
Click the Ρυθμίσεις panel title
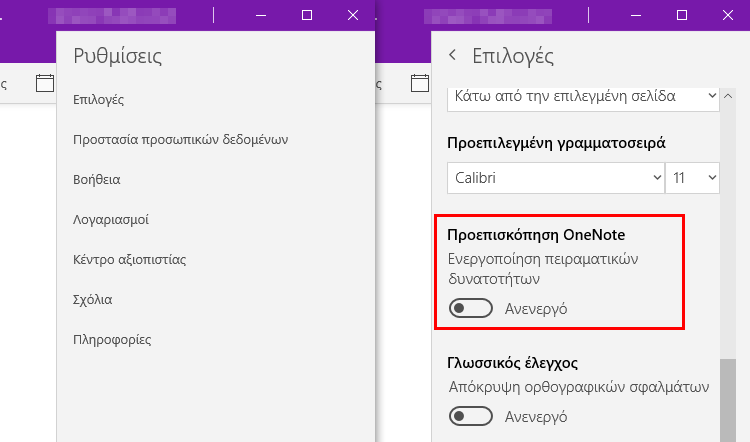[x=117, y=56]
